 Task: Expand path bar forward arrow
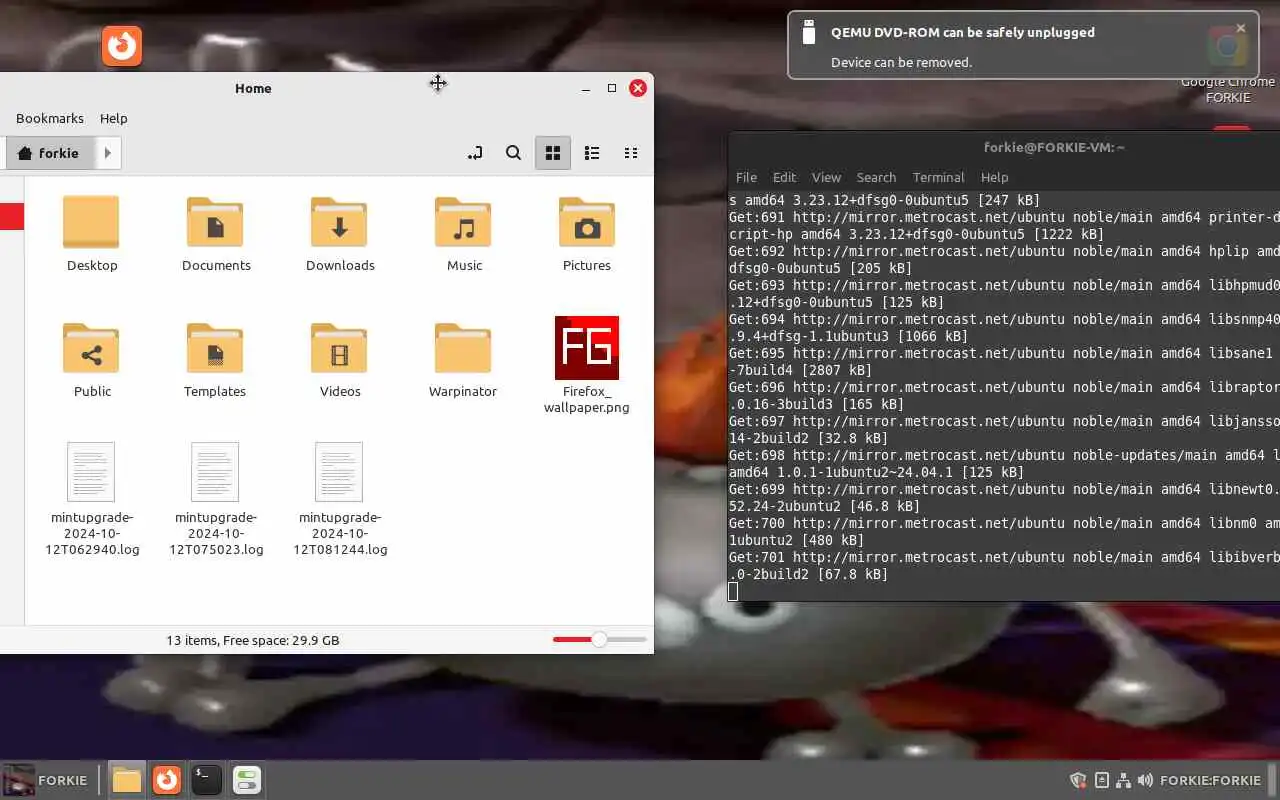pyautogui.click(x=107, y=153)
